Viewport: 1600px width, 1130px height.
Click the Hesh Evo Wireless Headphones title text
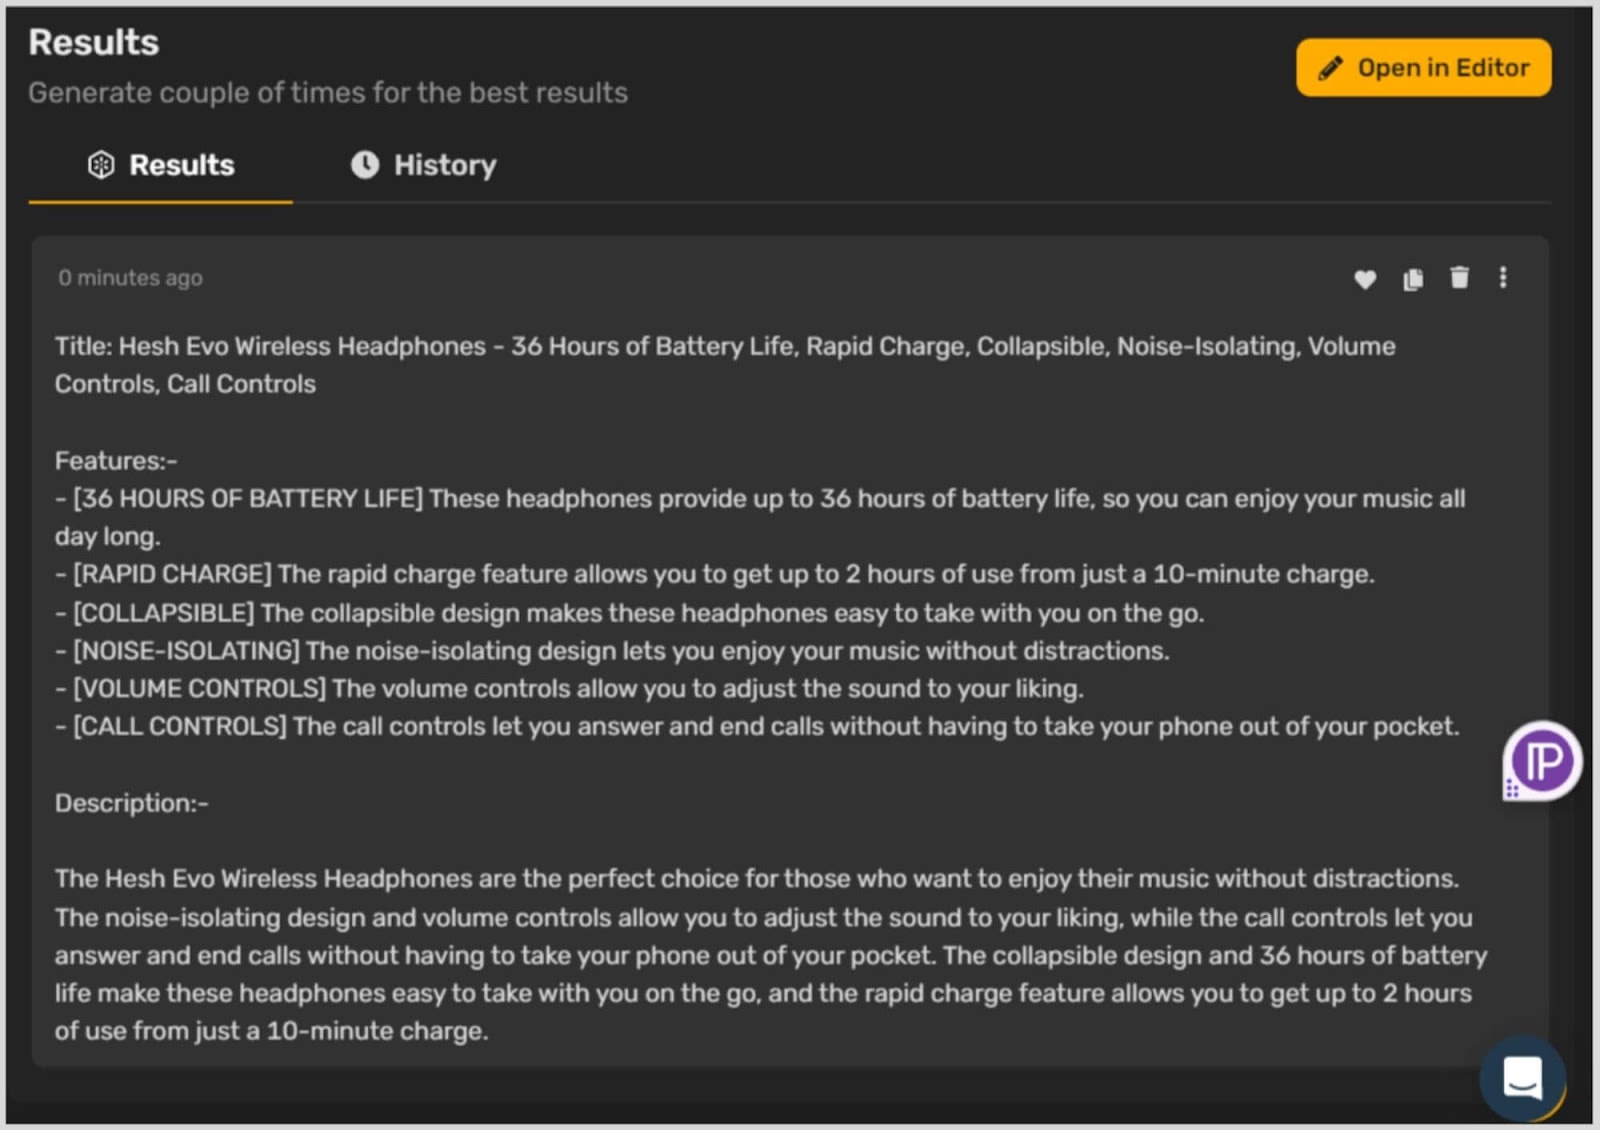[400, 346]
